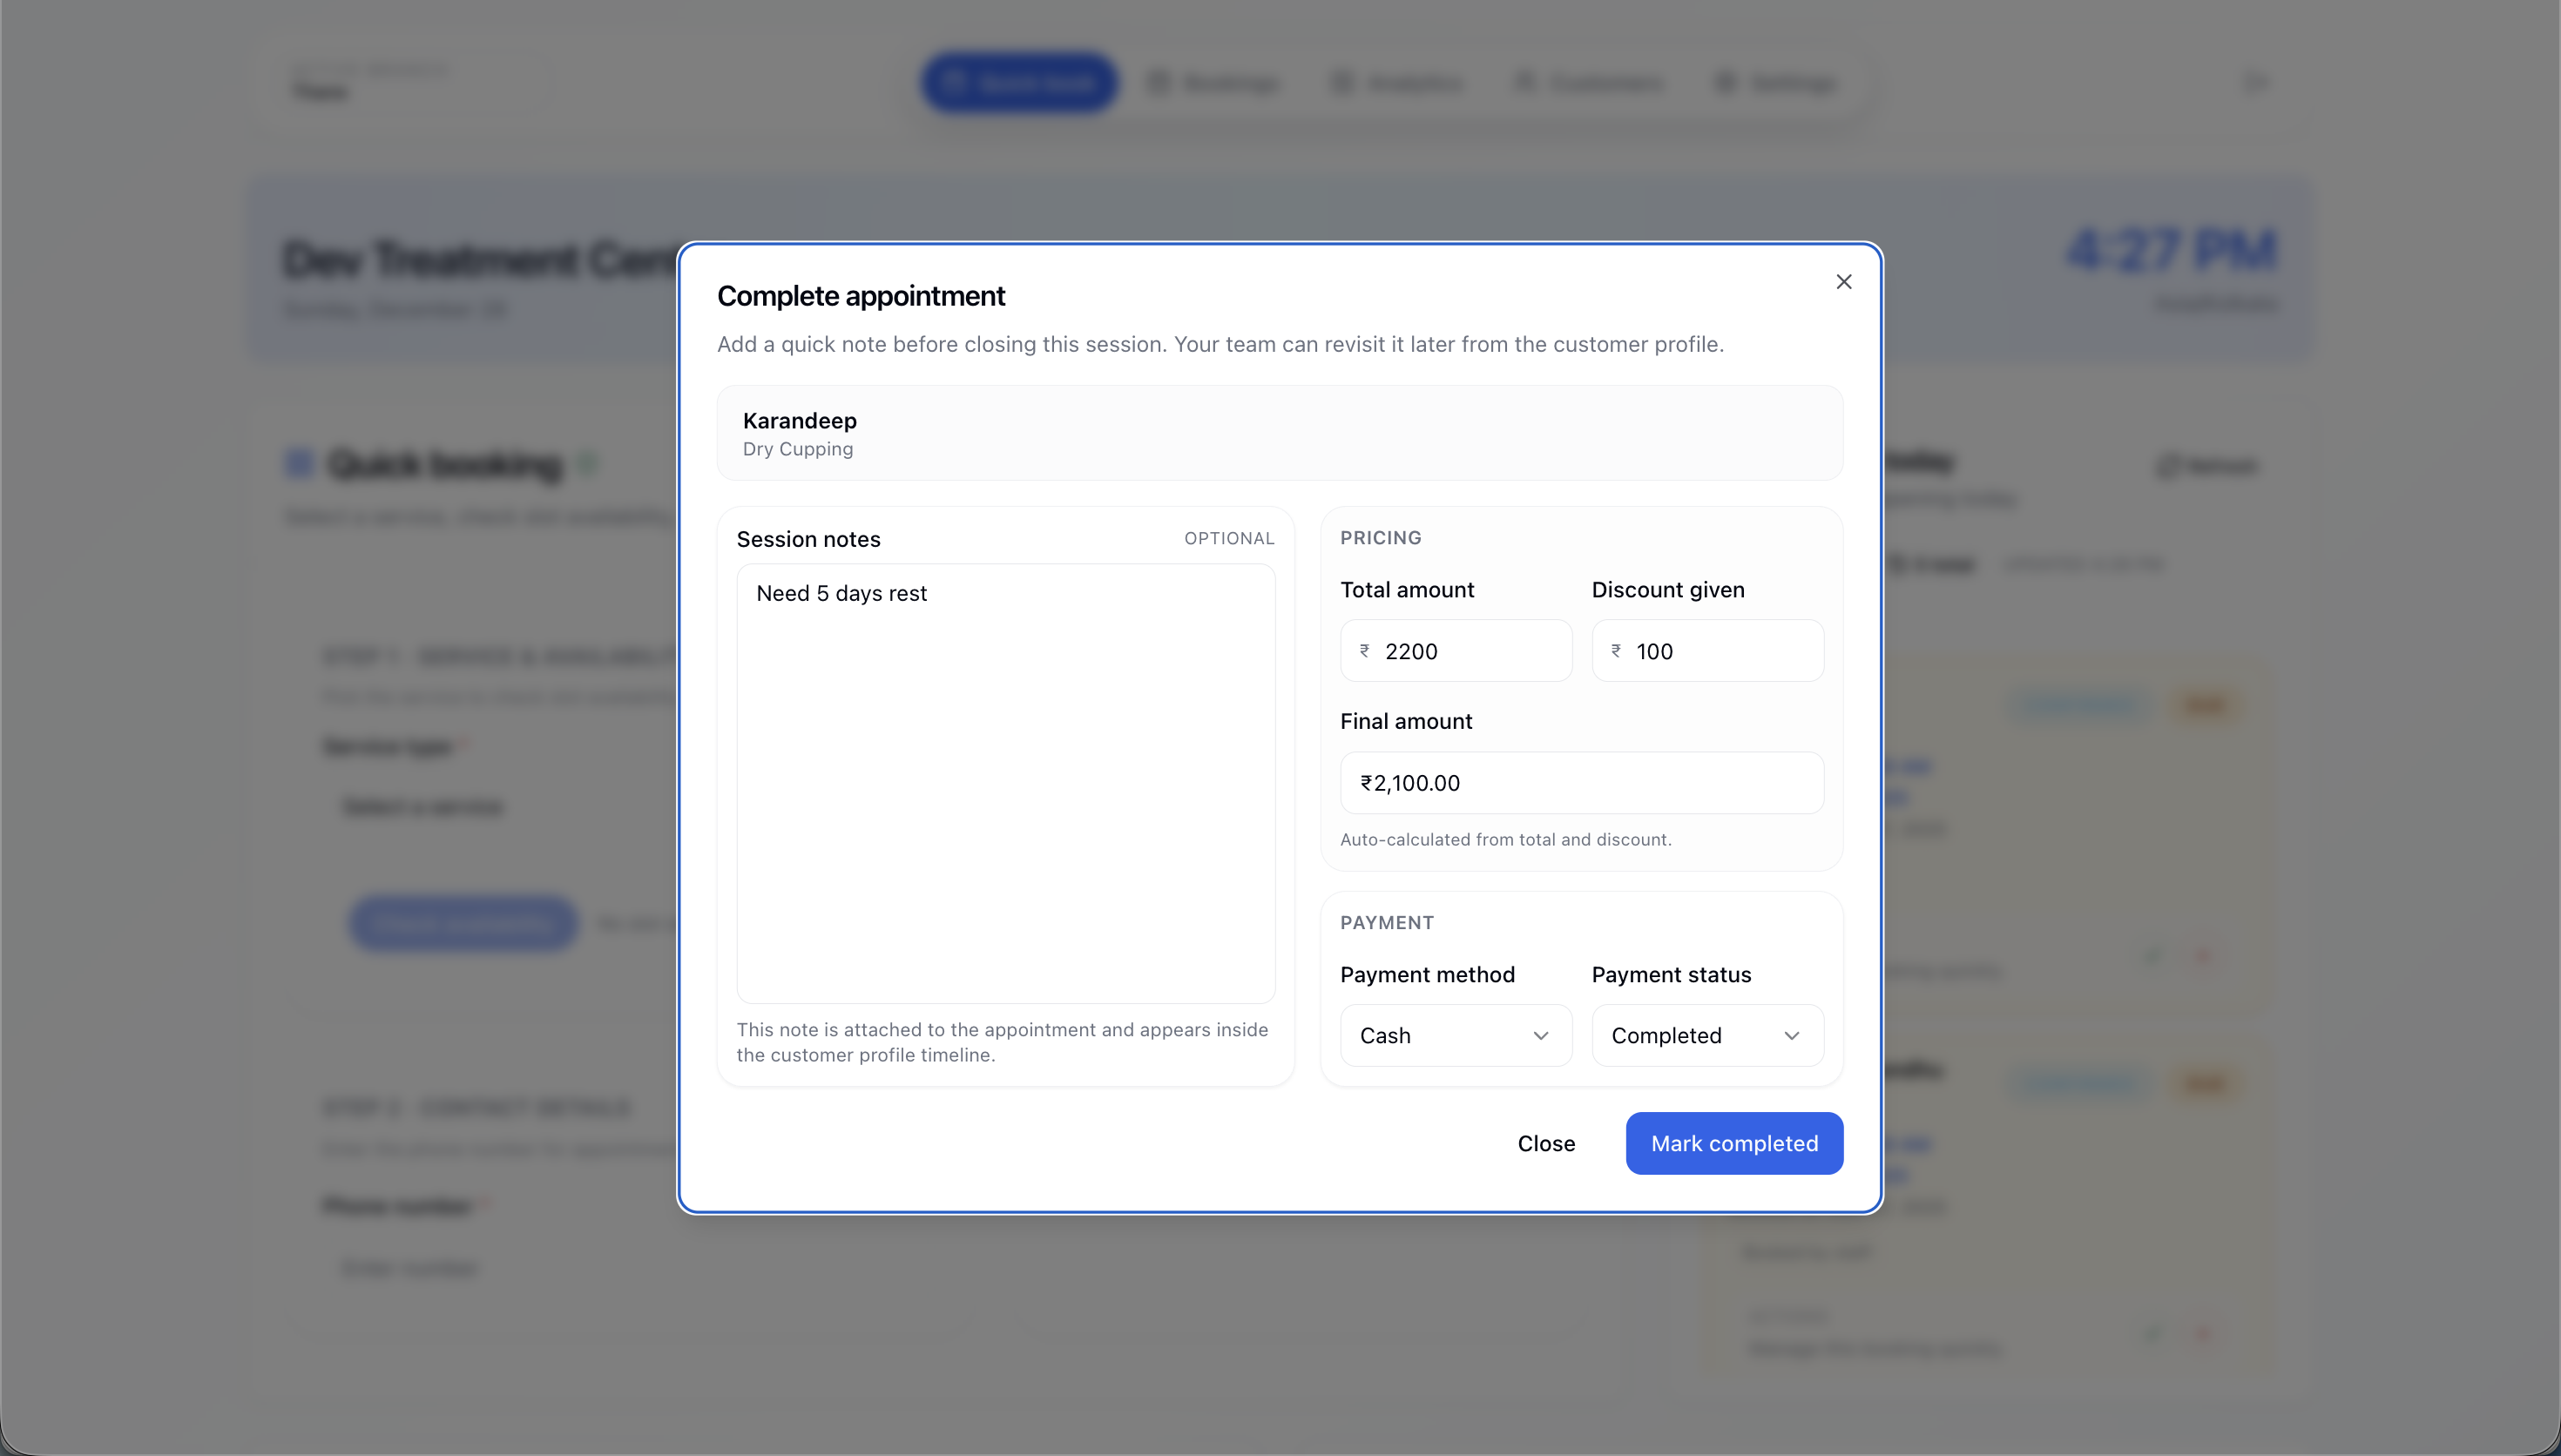
Task: Click the Mark completed button
Action: click(1734, 1143)
